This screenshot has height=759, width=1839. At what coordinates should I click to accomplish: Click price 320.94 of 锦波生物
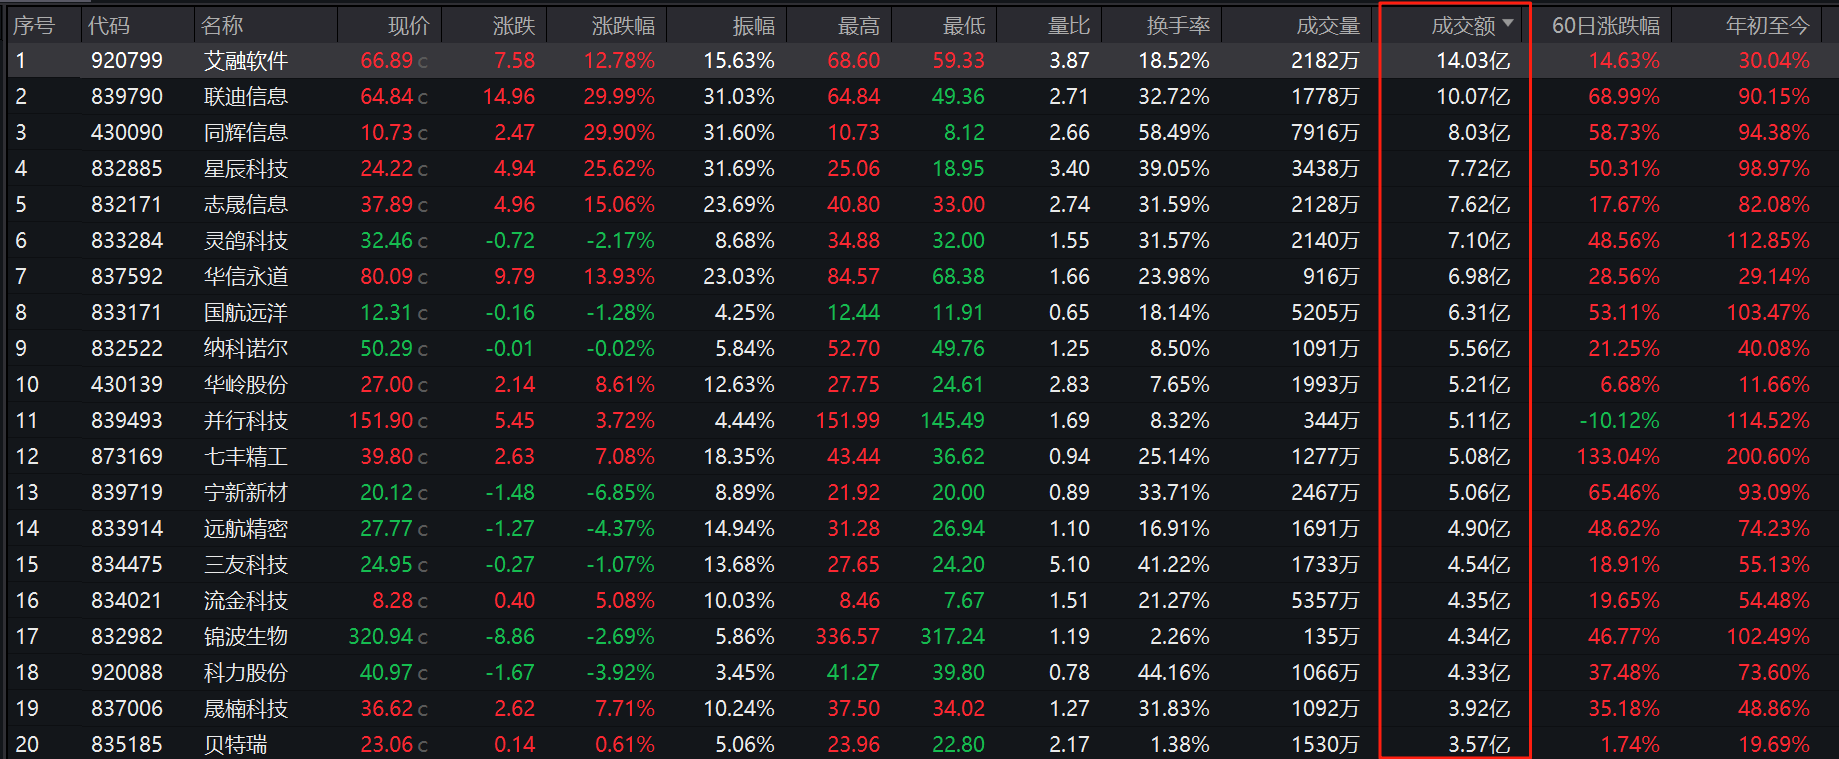tap(381, 637)
